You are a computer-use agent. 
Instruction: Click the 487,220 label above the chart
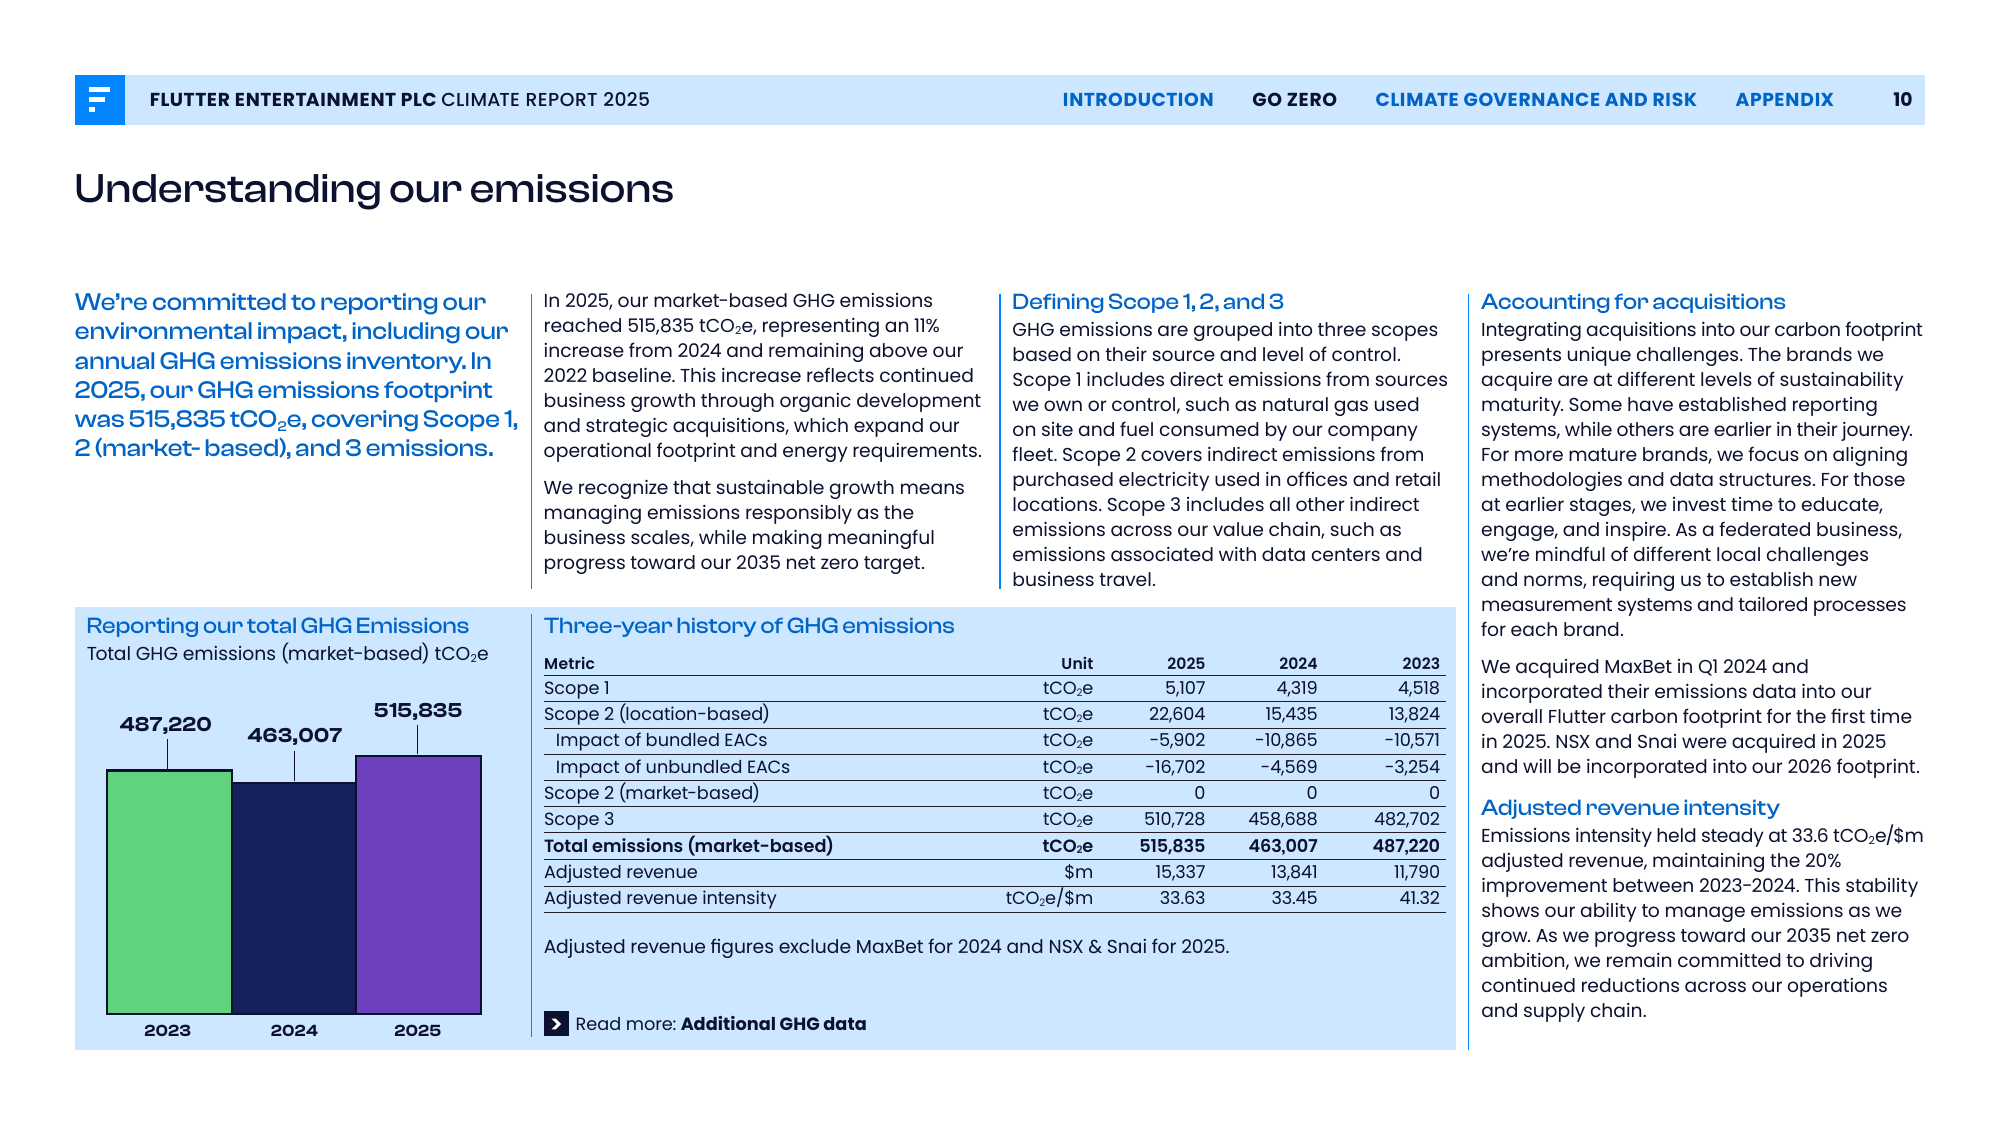[x=166, y=724]
